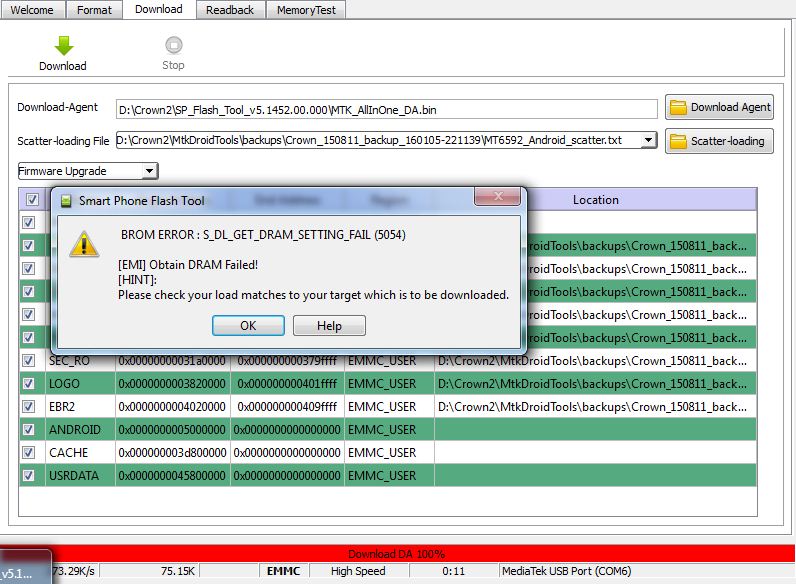The width and height of the screenshot is (796, 584).
Task: Expand the Scatter-loading File dropdown arrow
Action: pos(648,141)
